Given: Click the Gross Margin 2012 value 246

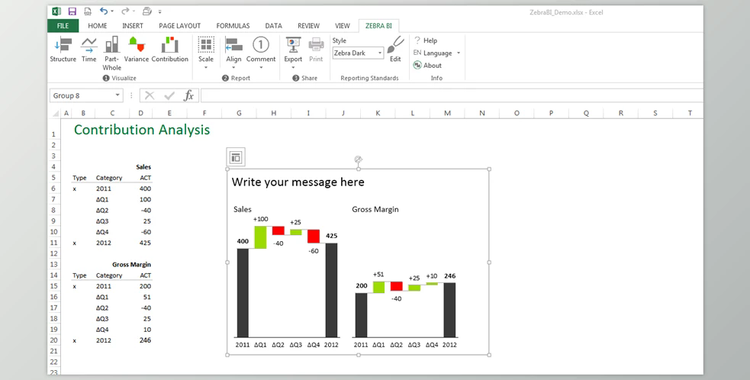Looking at the screenshot, I should coord(145,340).
